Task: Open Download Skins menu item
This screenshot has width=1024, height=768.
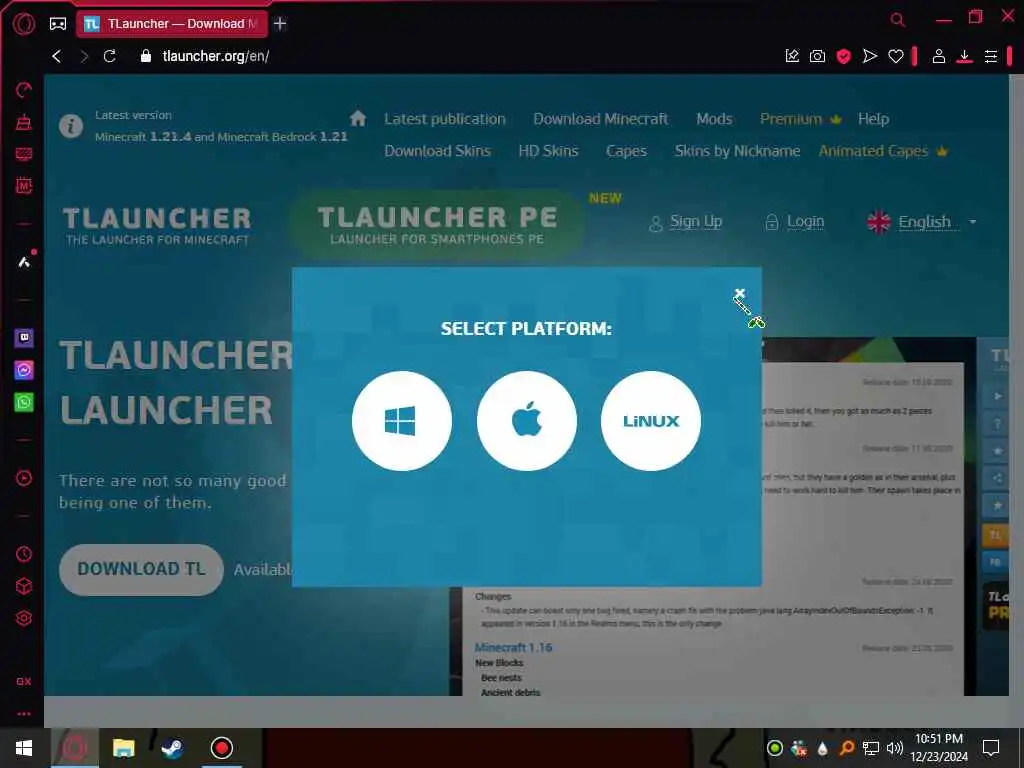Action: coord(437,151)
